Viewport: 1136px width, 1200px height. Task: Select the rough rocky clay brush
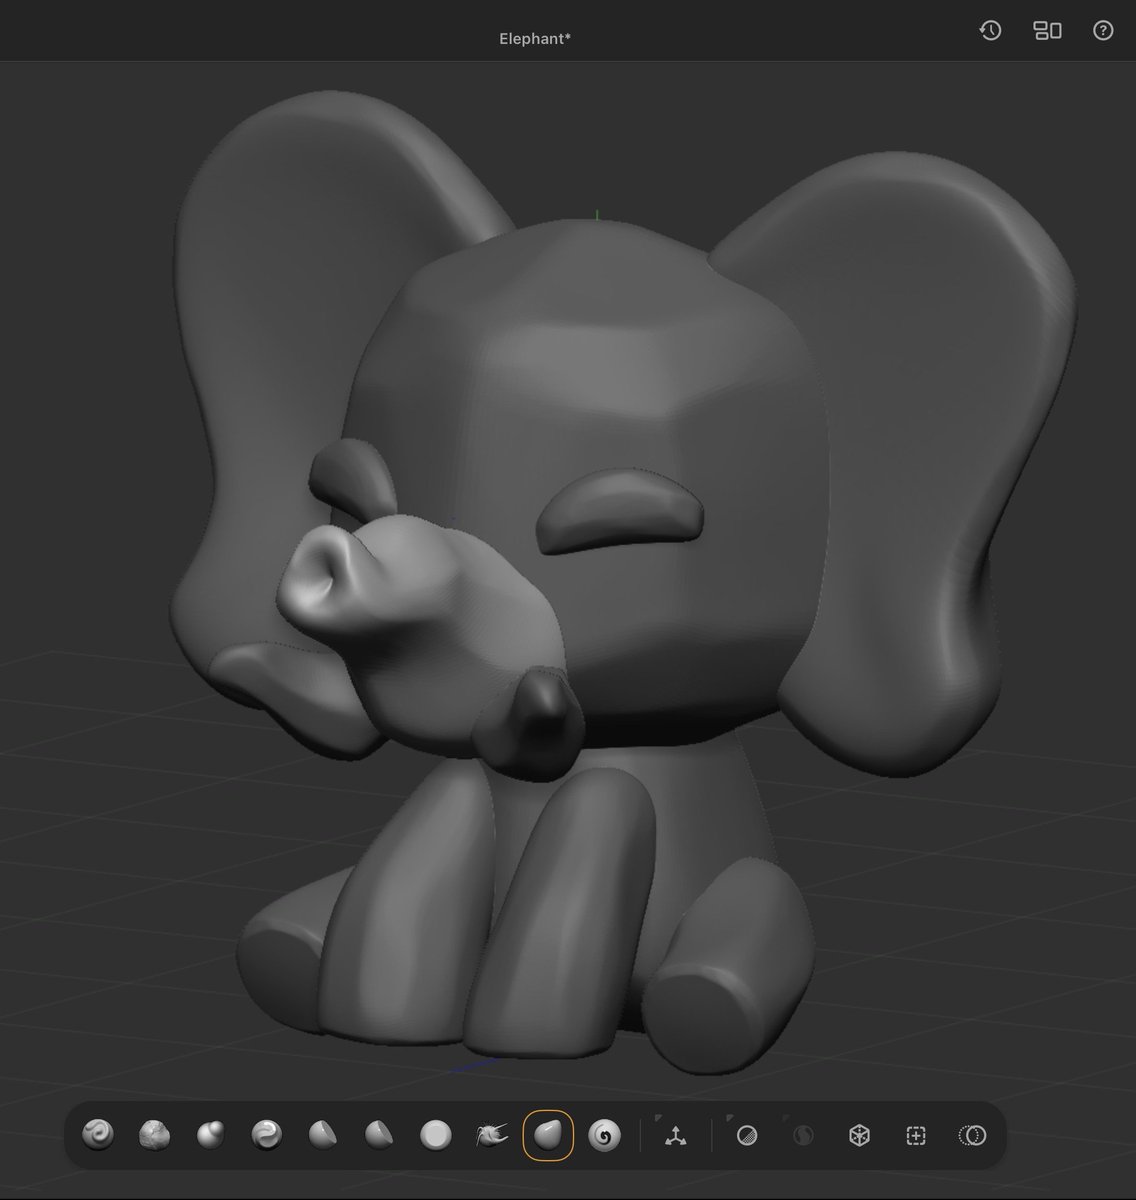[x=154, y=1135]
